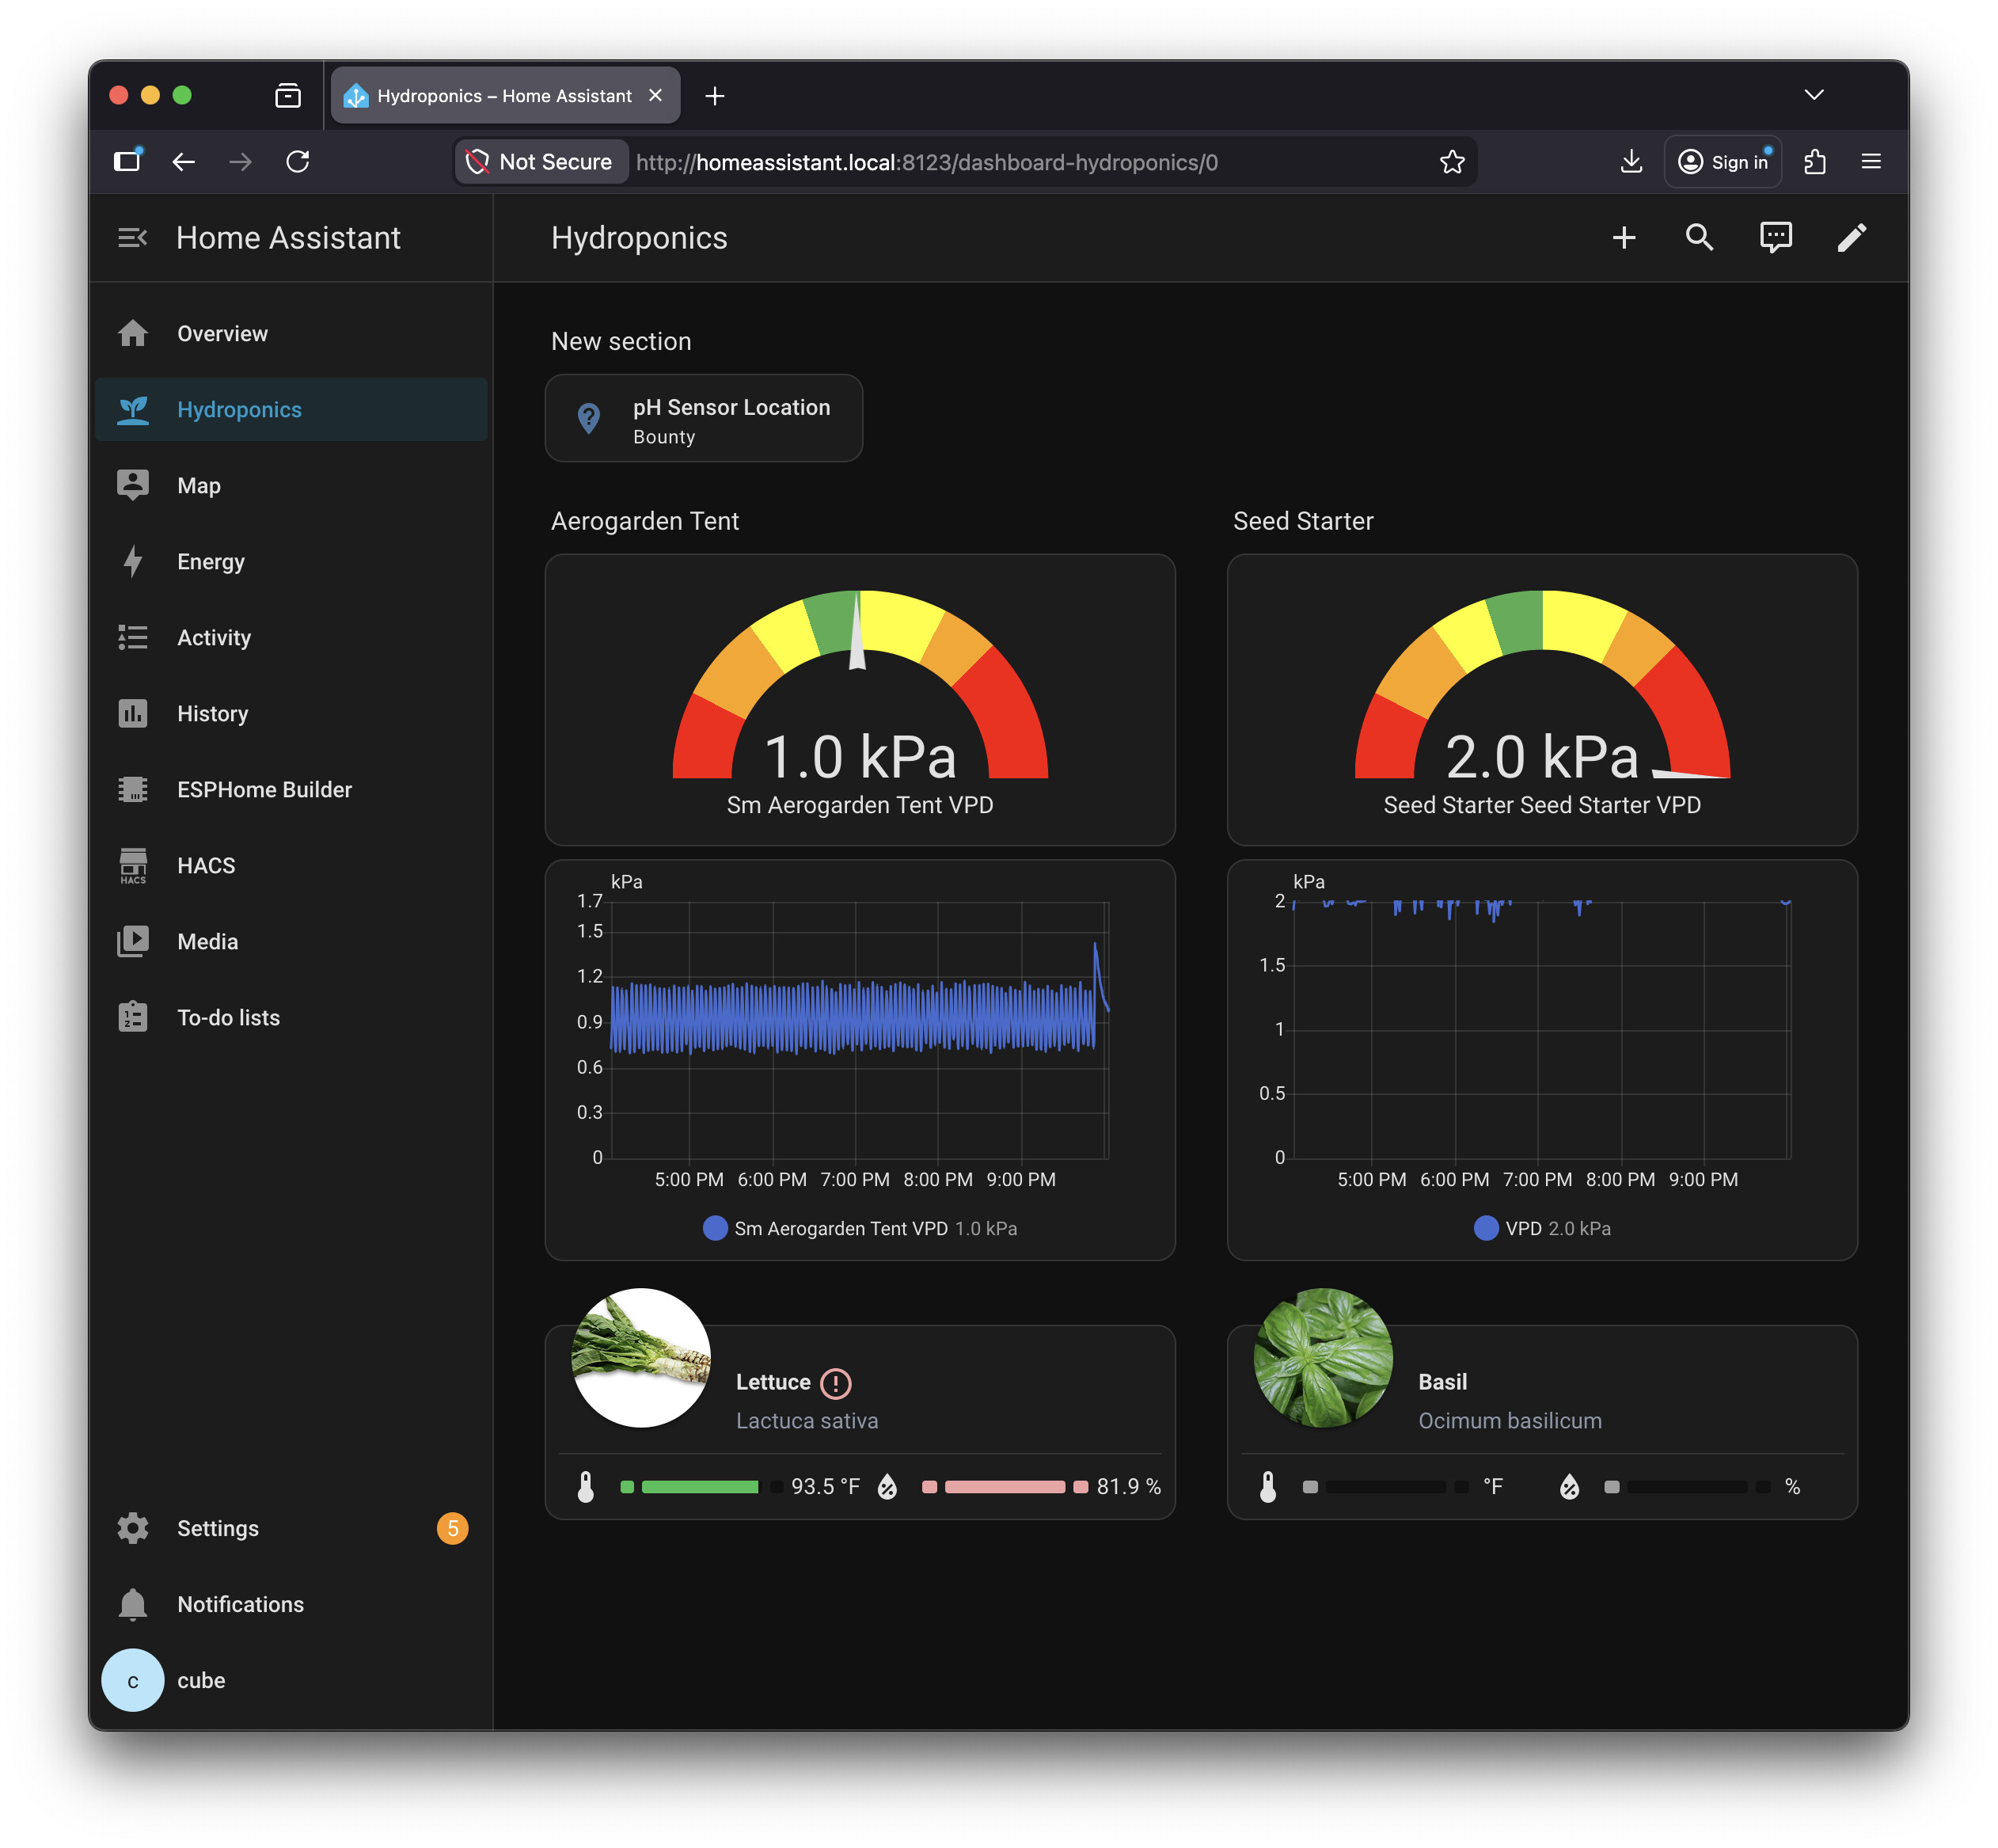Toggle Sm Aerogarden Tent VPD legend series
Viewport: 1998px width, 1848px height.
pos(839,1229)
